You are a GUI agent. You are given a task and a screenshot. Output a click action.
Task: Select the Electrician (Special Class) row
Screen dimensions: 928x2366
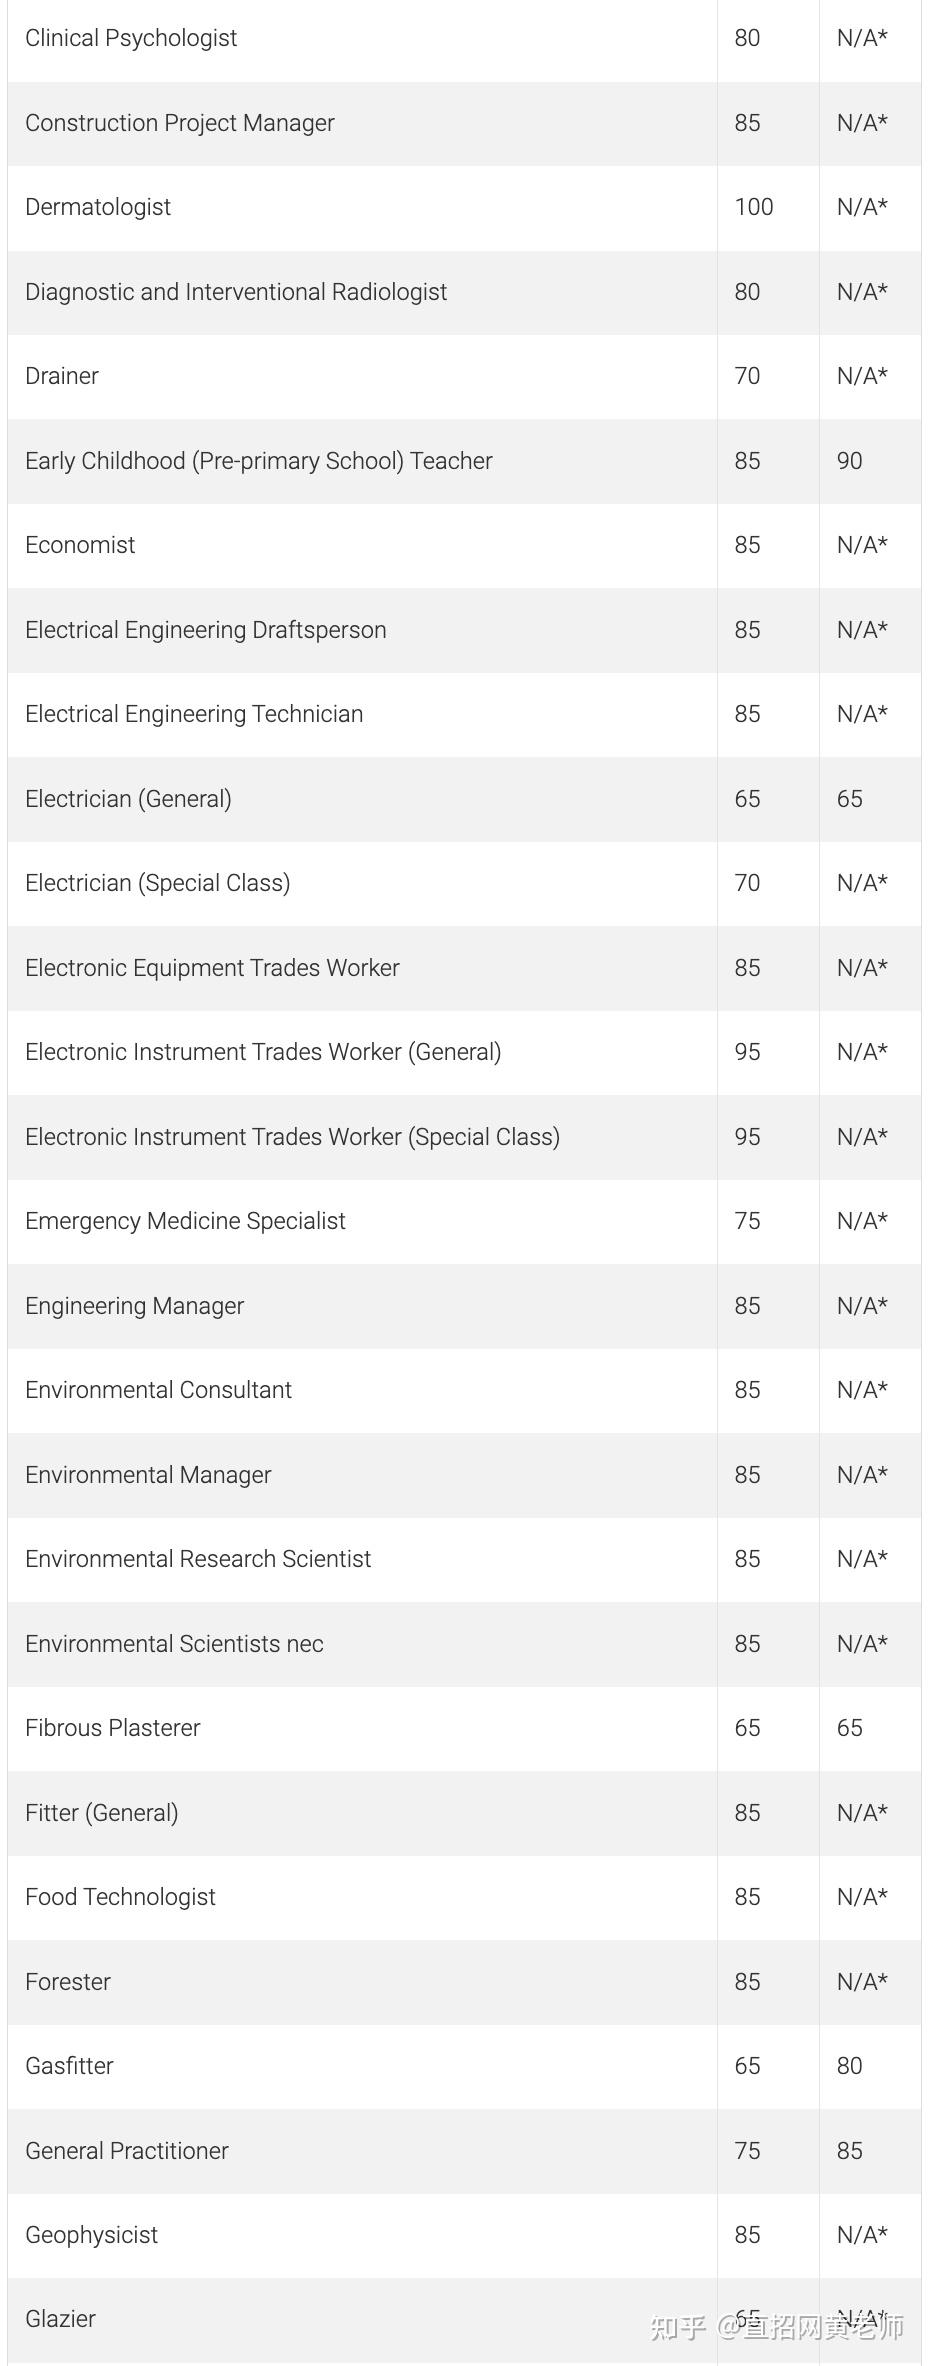point(158,883)
